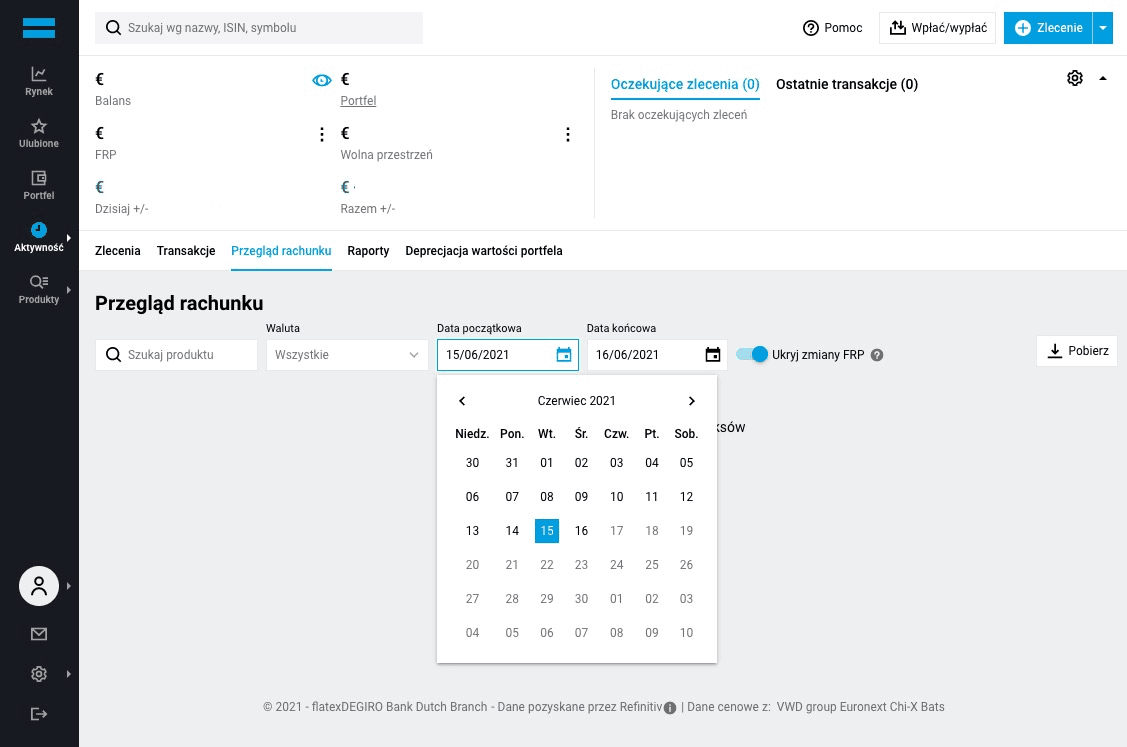The image size is (1127, 747).
Task: Collapse the account summary panel arrow
Action: (1103, 78)
